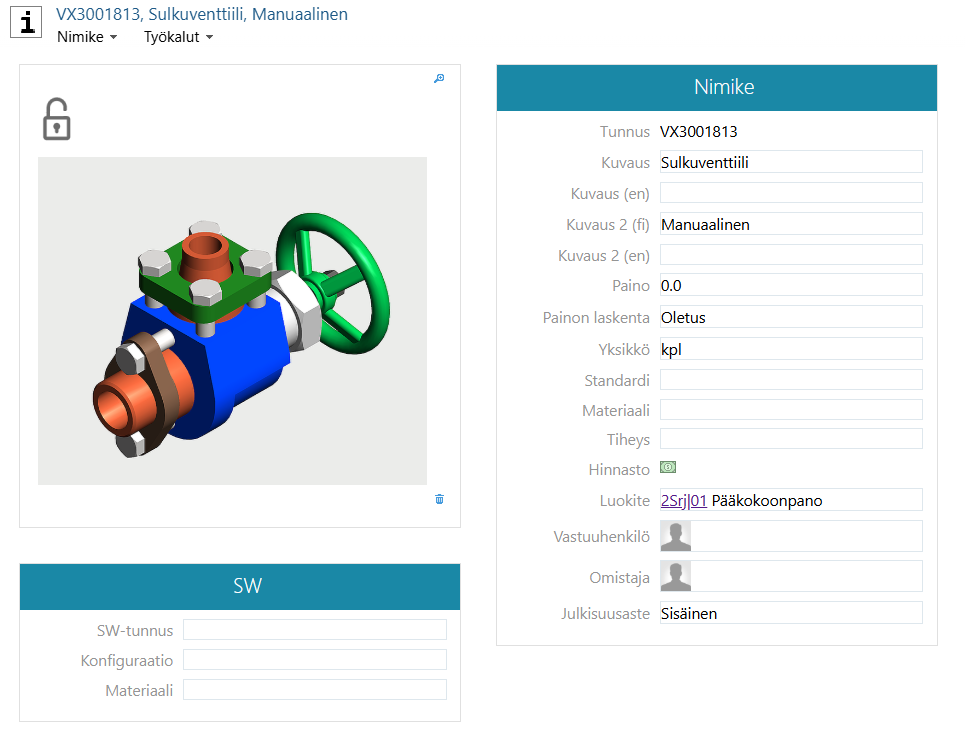Click the Paino field showing 0.0

789,285
